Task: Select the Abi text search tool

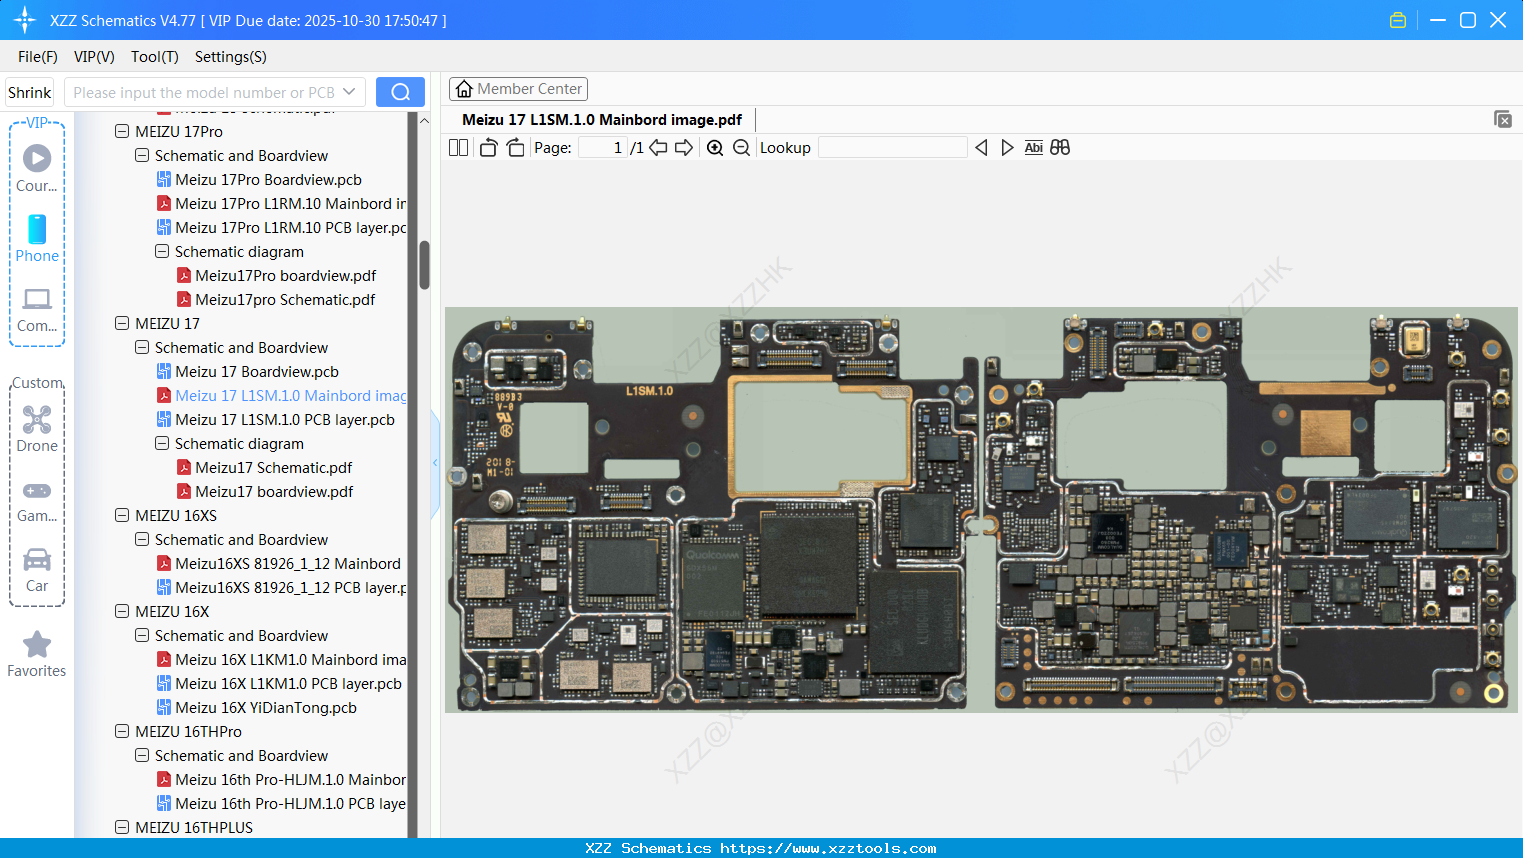Action: (x=1033, y=147)
